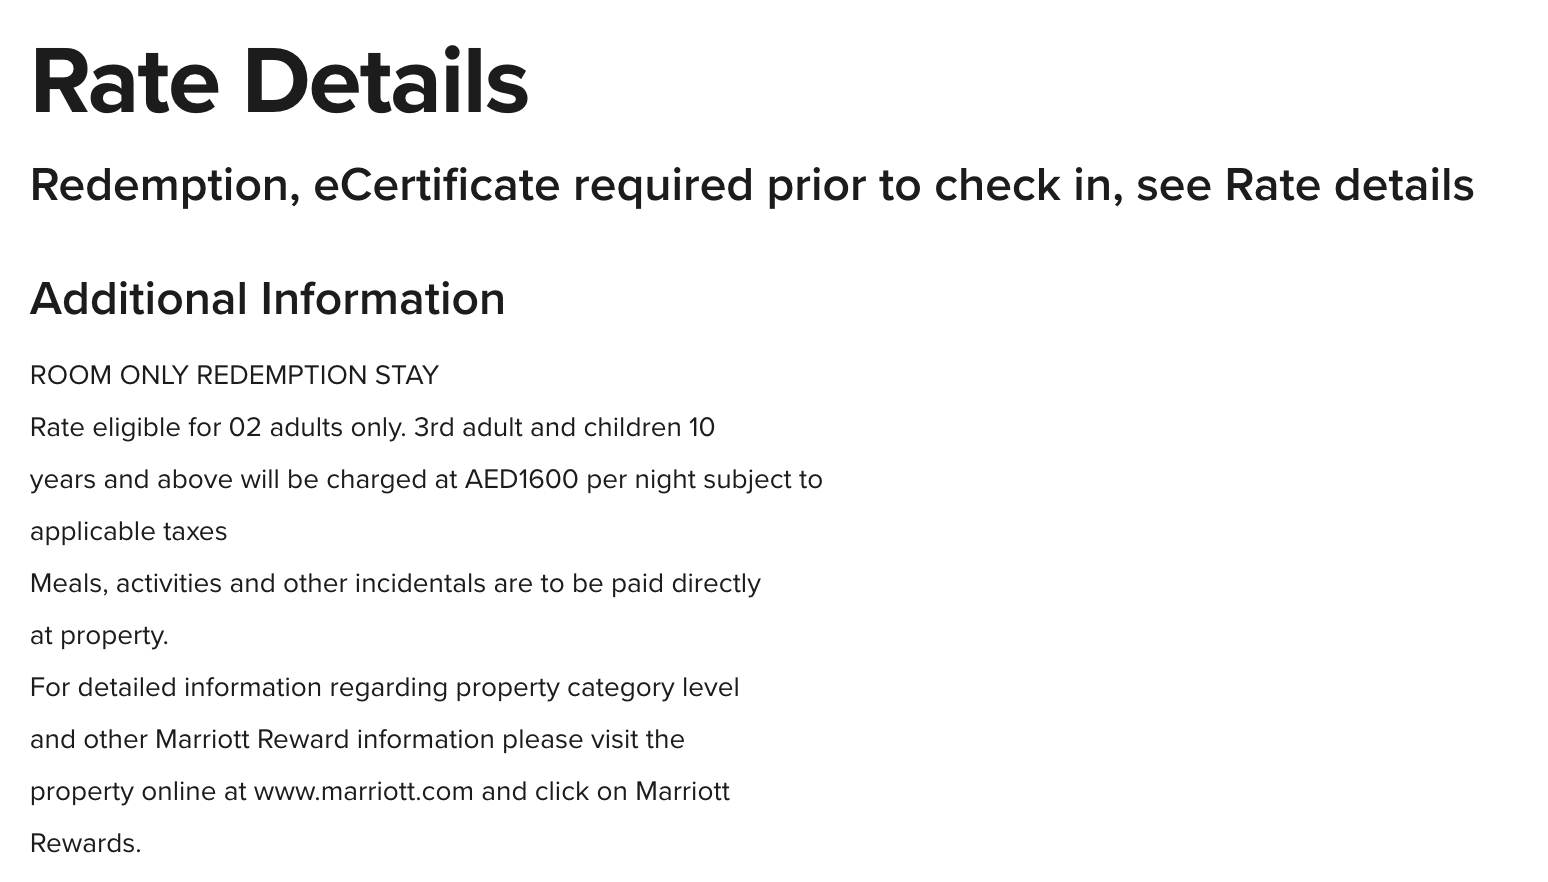This screenshot has width=1548, height=882.
Task: Click the 'Rate eligible for 02 adults' line
Action: tap(372, 428)
